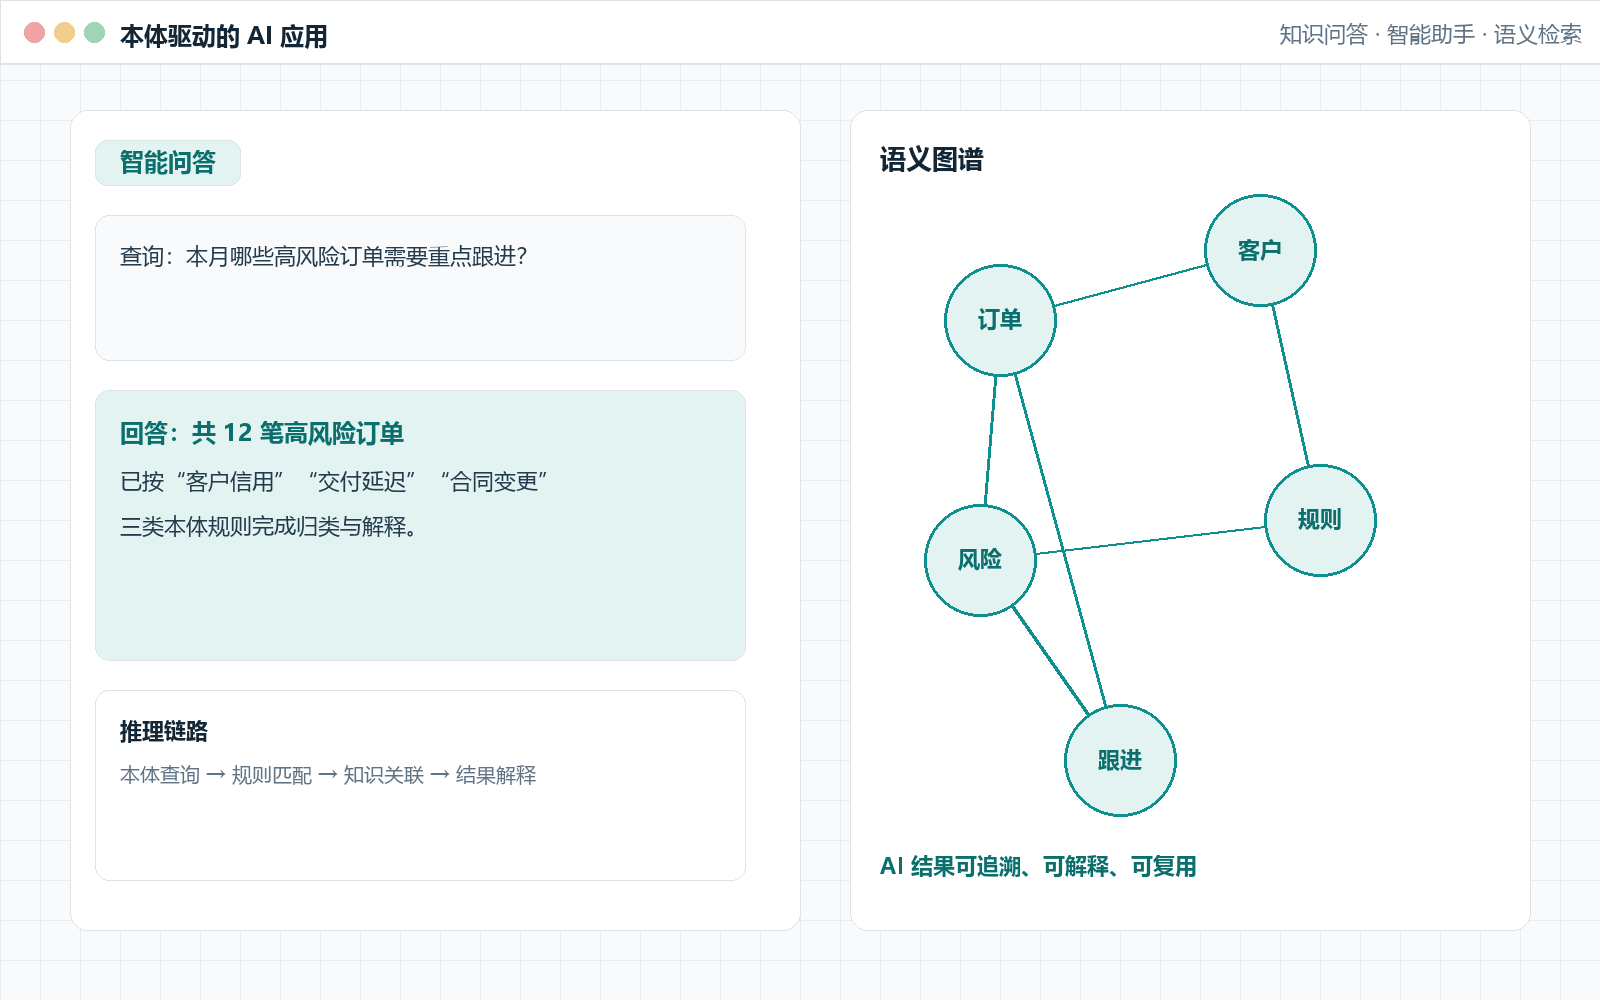Click the 知识关联 step
Viewport: 1600px width, 1000px height.
pyautogui.click(x=384, y=775)
